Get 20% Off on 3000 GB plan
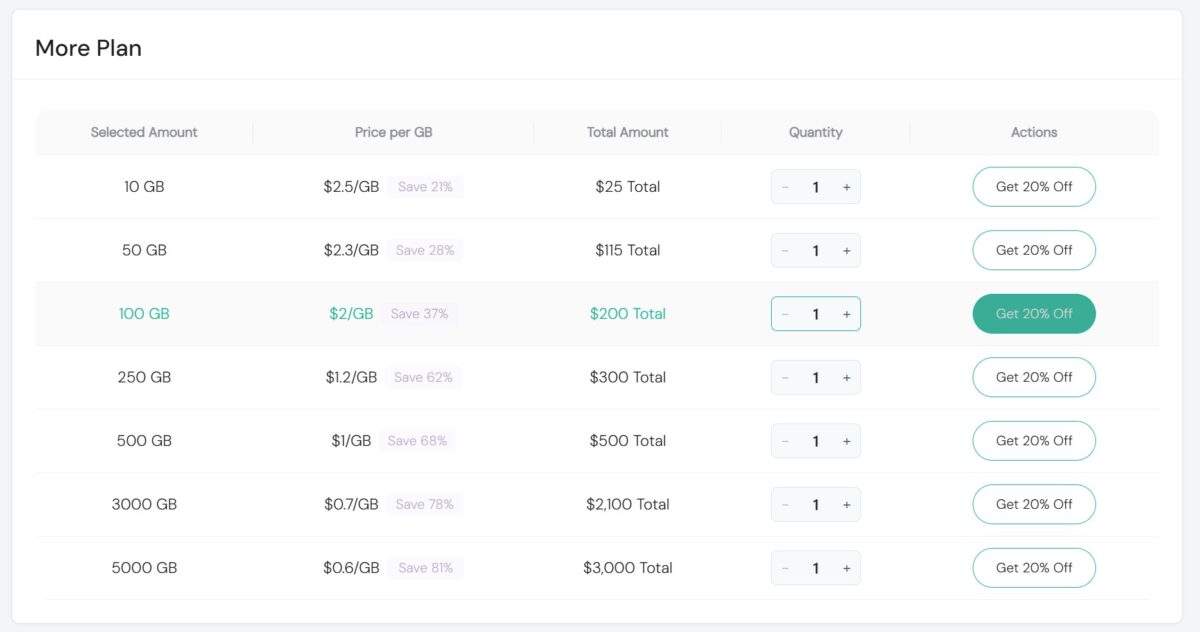 click(x=1034, y=504)
